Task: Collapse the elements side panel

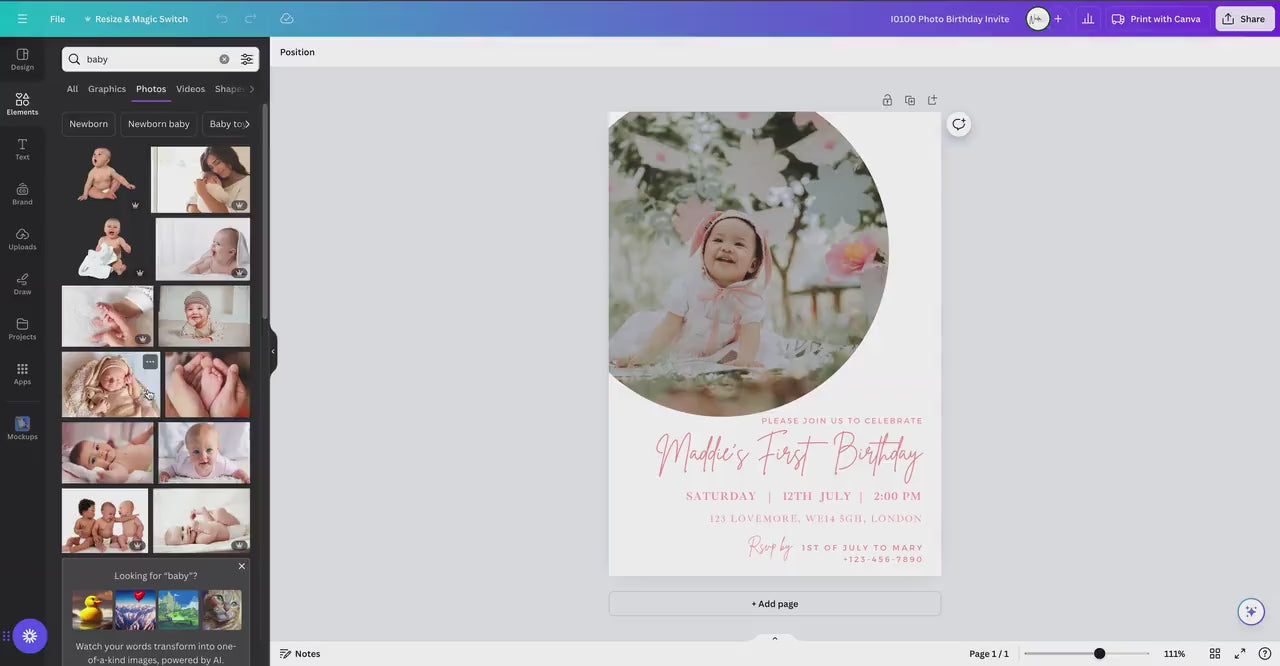Action: click(272, 351)
